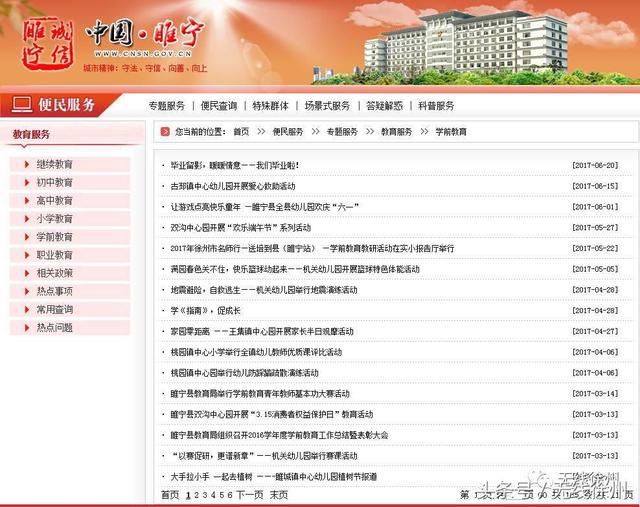Click 教育服务 in the breadcrumb
The width and height of the screenshot is (640, 507).
tap(396, 131)
